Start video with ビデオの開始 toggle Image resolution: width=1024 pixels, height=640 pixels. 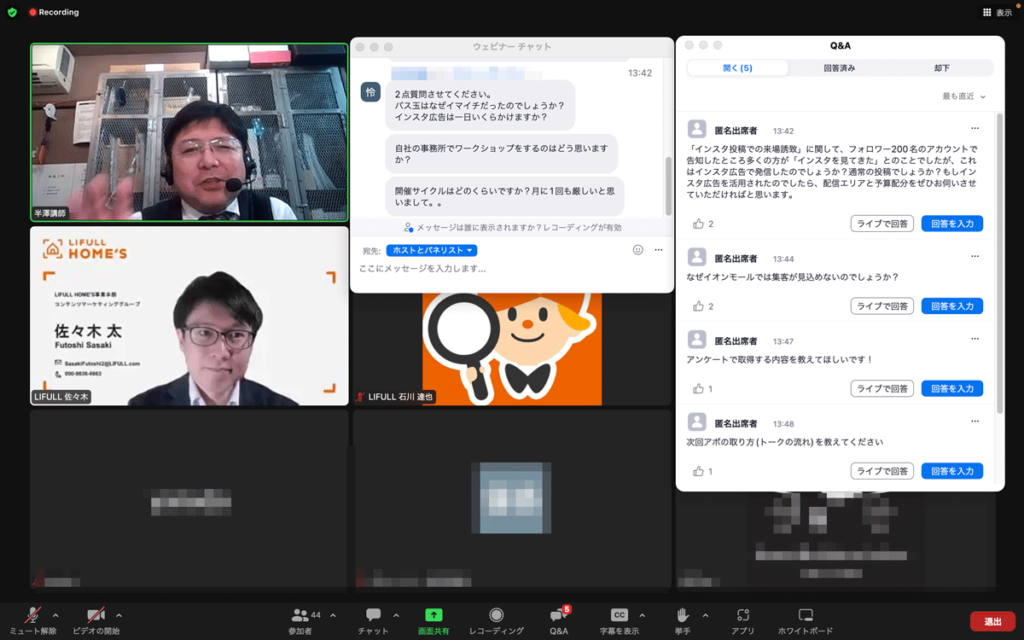[x=96, y=614]
